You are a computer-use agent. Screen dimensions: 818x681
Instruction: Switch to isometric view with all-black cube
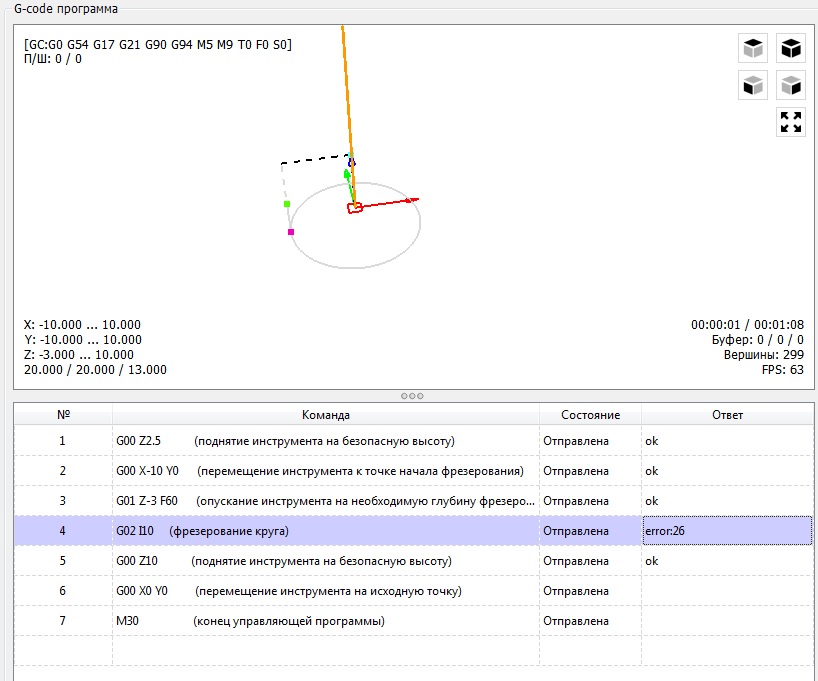tap(791, 48)
